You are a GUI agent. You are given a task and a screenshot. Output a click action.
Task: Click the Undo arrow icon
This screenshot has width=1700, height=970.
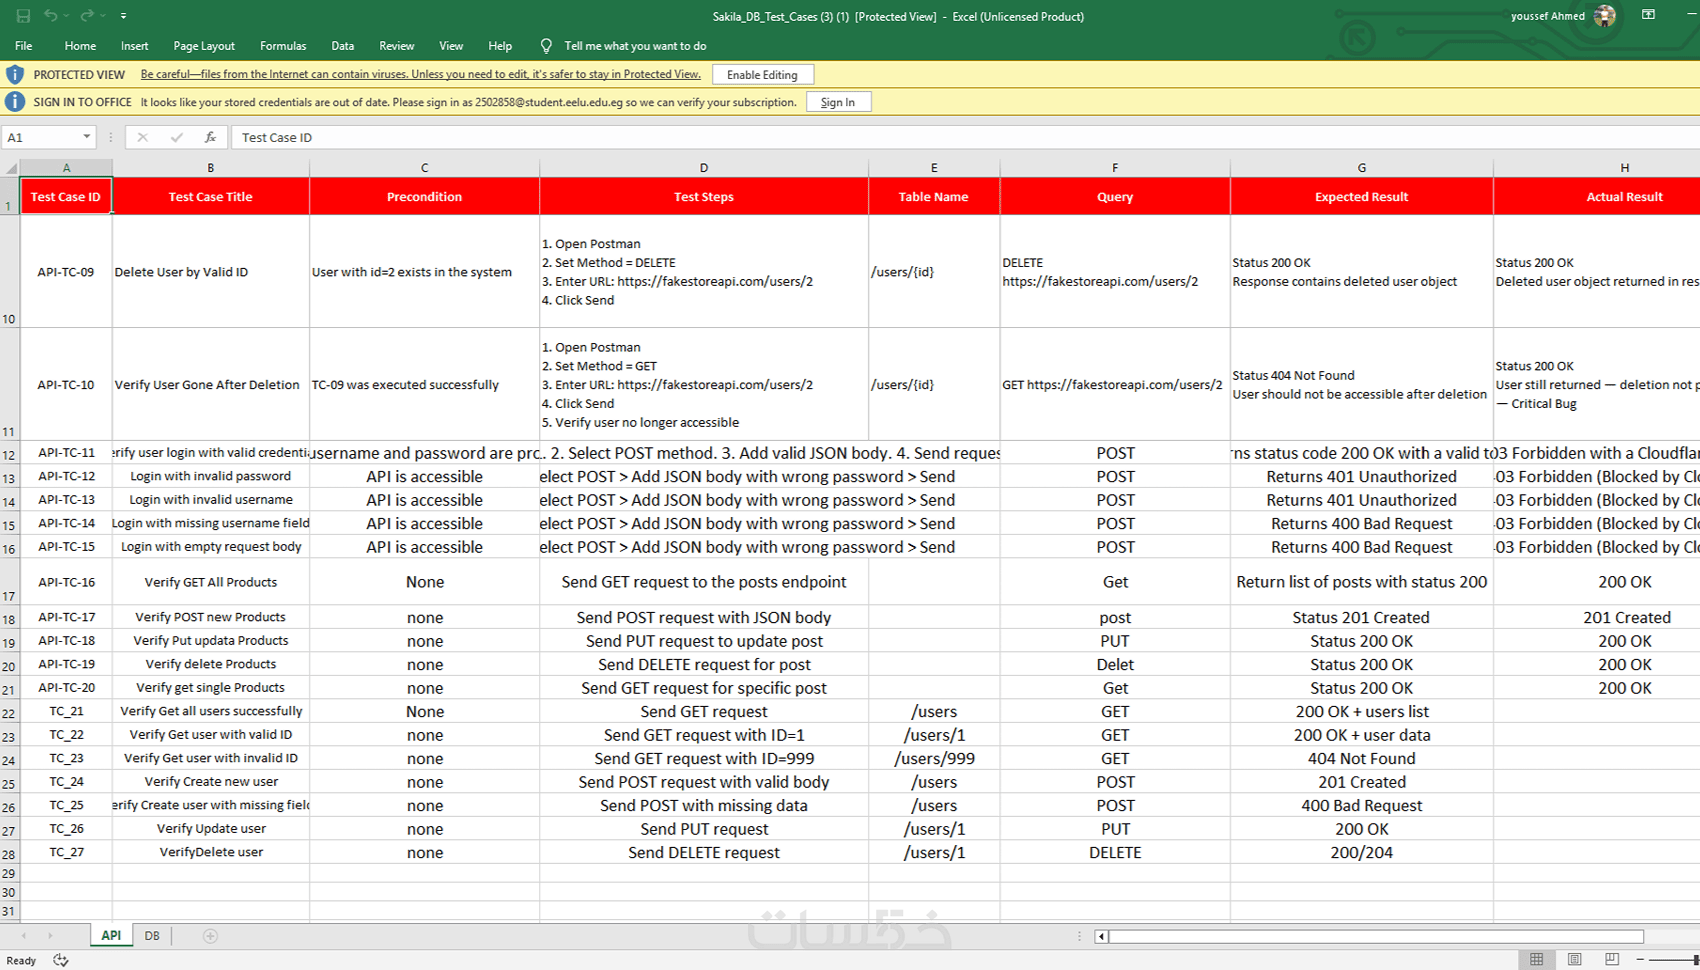(x=50, y=16)
